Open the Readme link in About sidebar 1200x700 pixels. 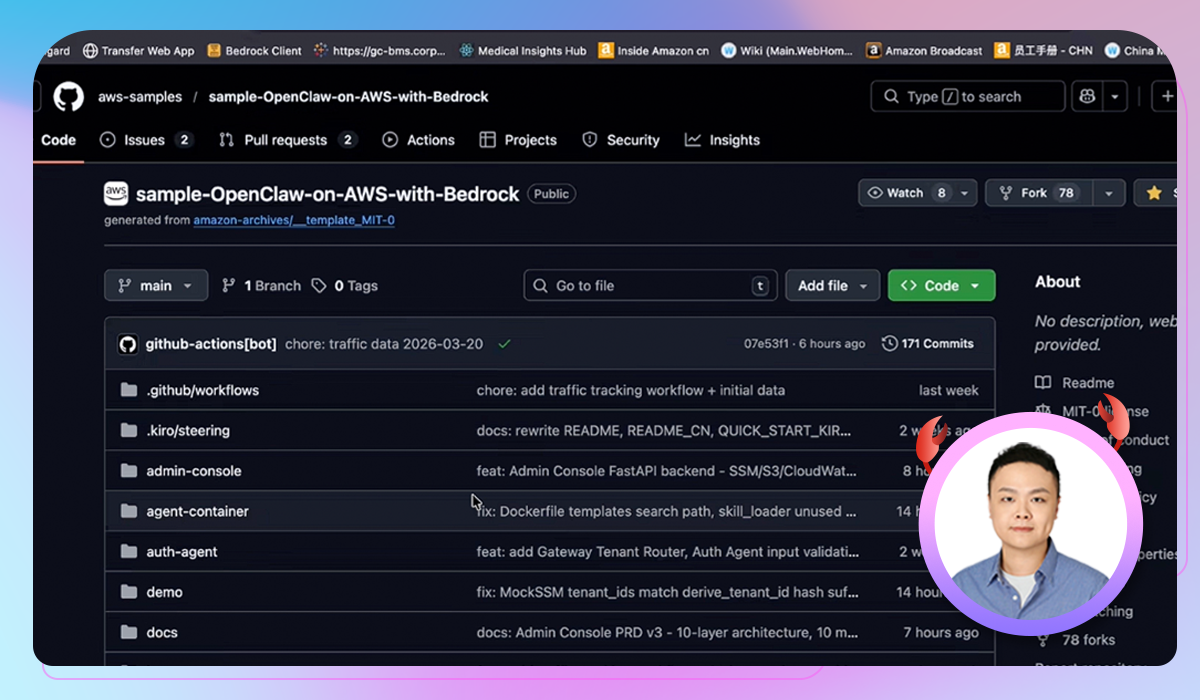pos(1075,383)
